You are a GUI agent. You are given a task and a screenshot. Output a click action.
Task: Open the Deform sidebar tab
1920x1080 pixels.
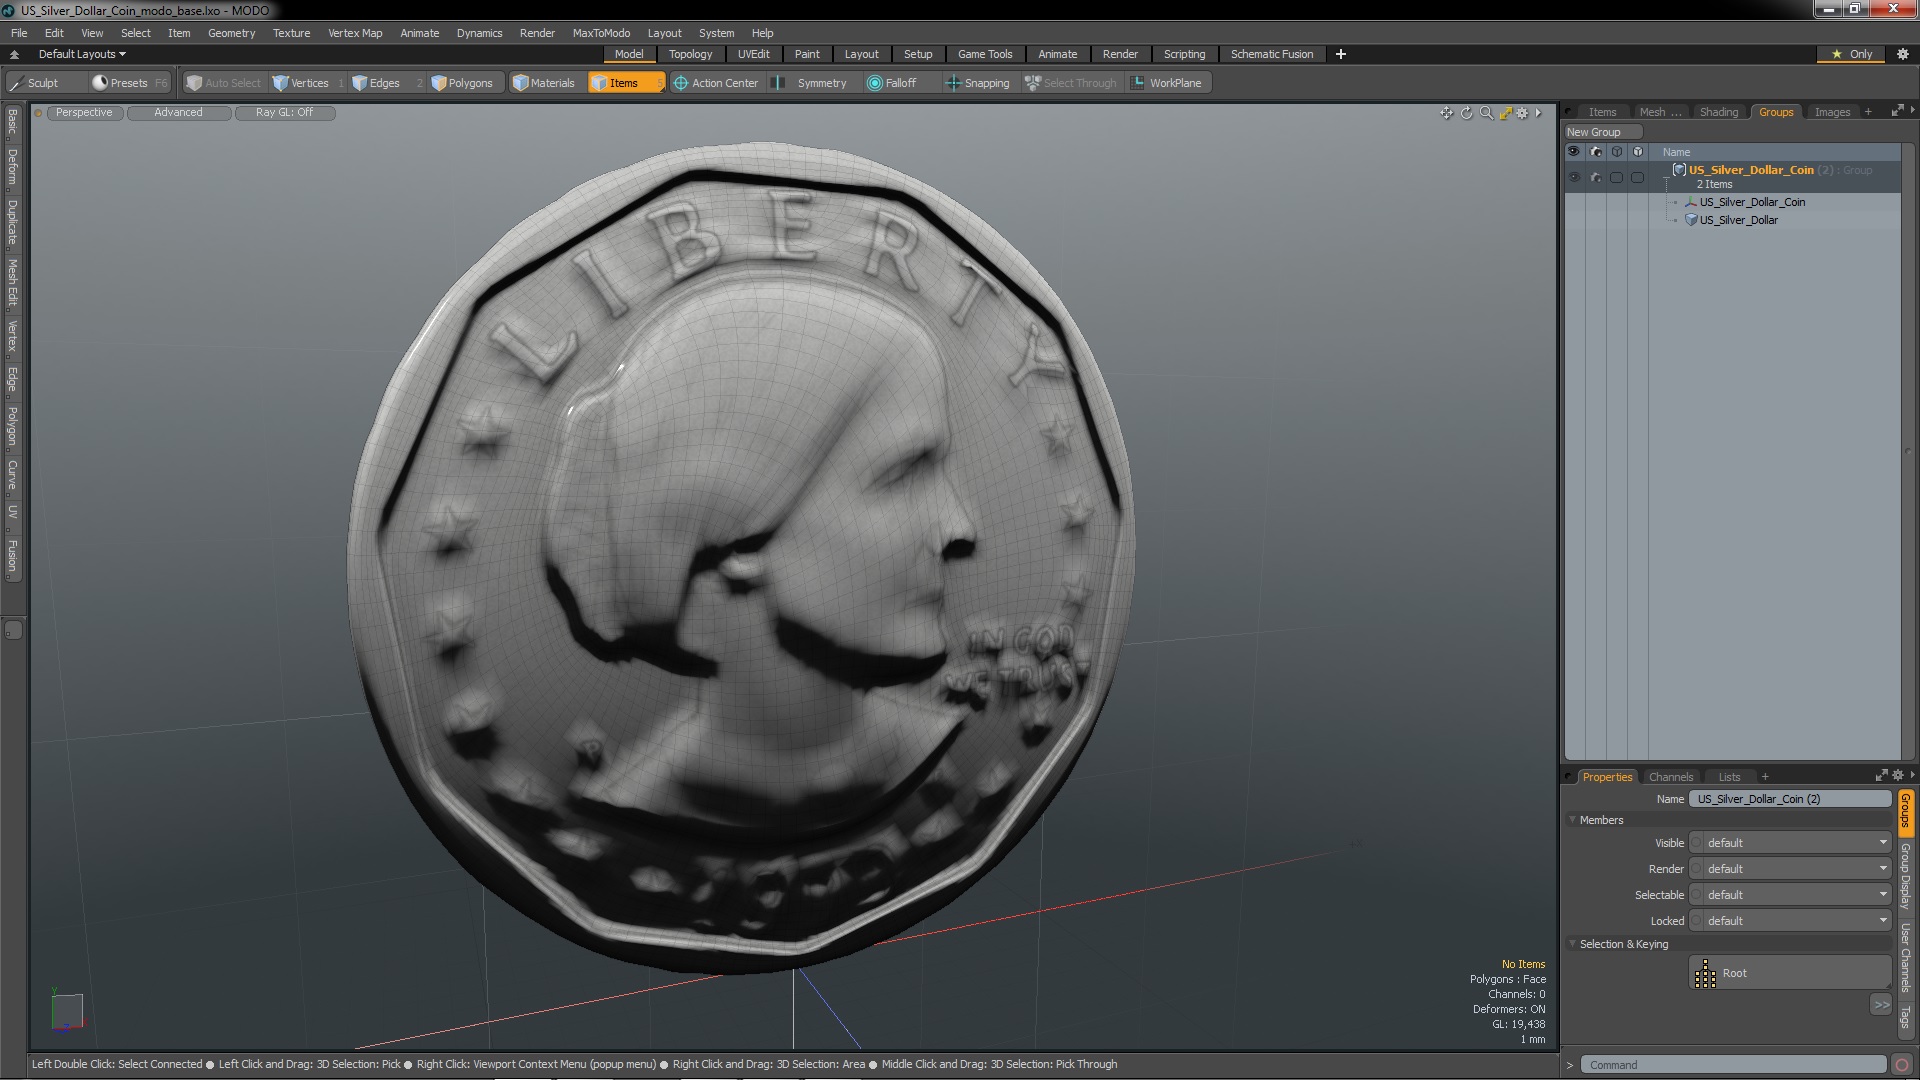tap(13, 168)
